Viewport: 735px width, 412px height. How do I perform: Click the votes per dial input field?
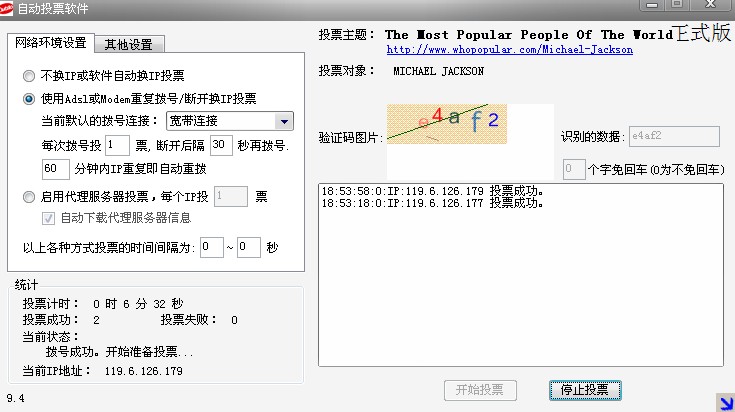pyautogui.click(x=117, y=145)
